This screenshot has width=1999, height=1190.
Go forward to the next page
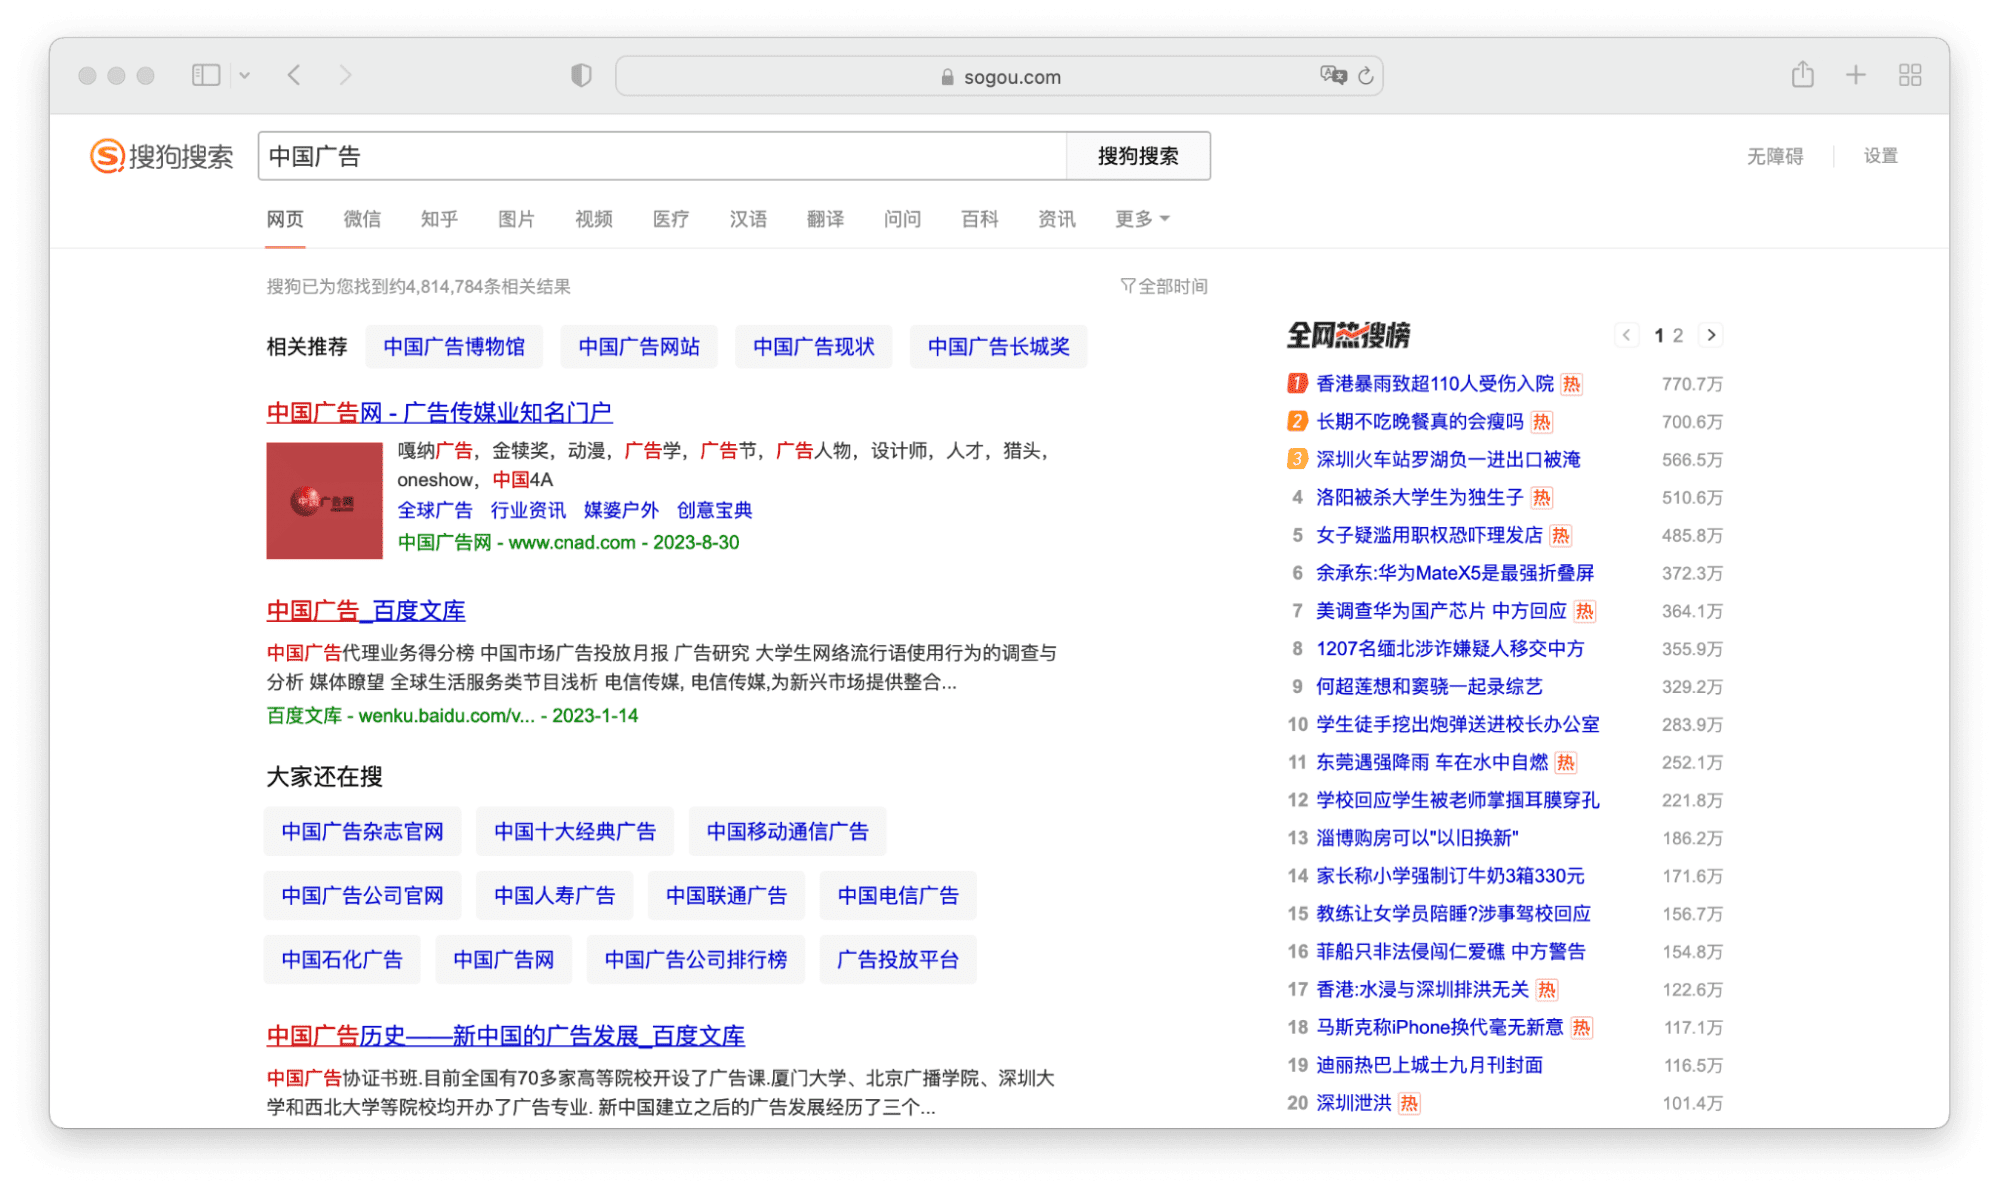(345, 75)
